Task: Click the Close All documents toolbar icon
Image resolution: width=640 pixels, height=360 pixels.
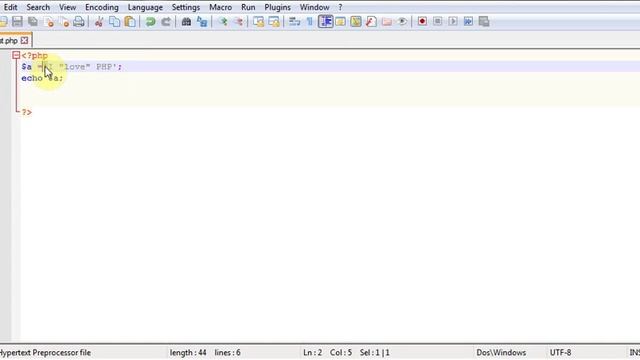Action: tap(64, 21)
